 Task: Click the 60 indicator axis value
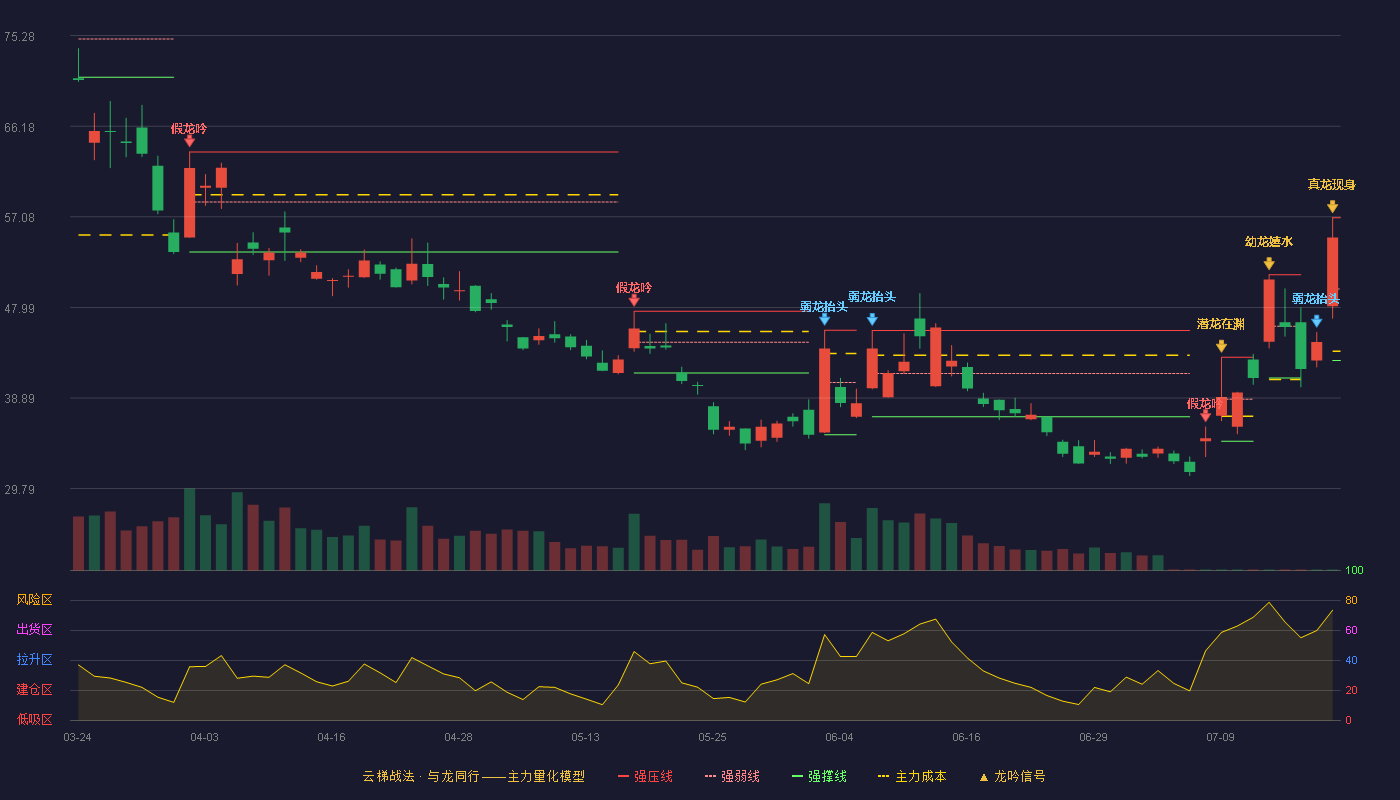[x=1351, y=631]
